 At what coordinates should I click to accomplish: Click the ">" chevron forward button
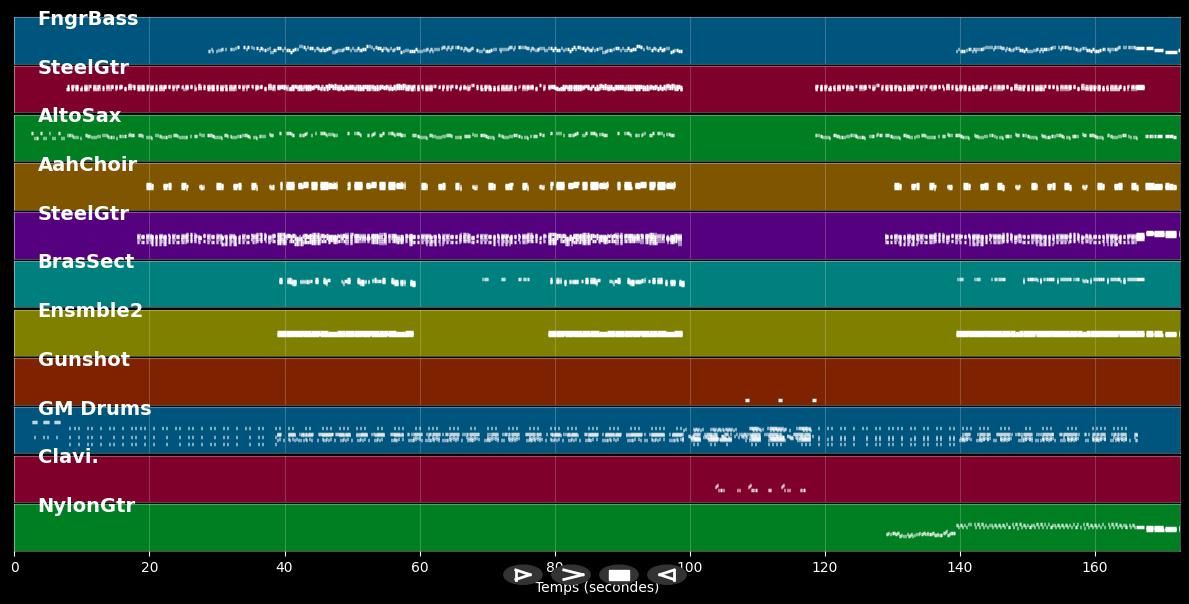coord(571,575)
